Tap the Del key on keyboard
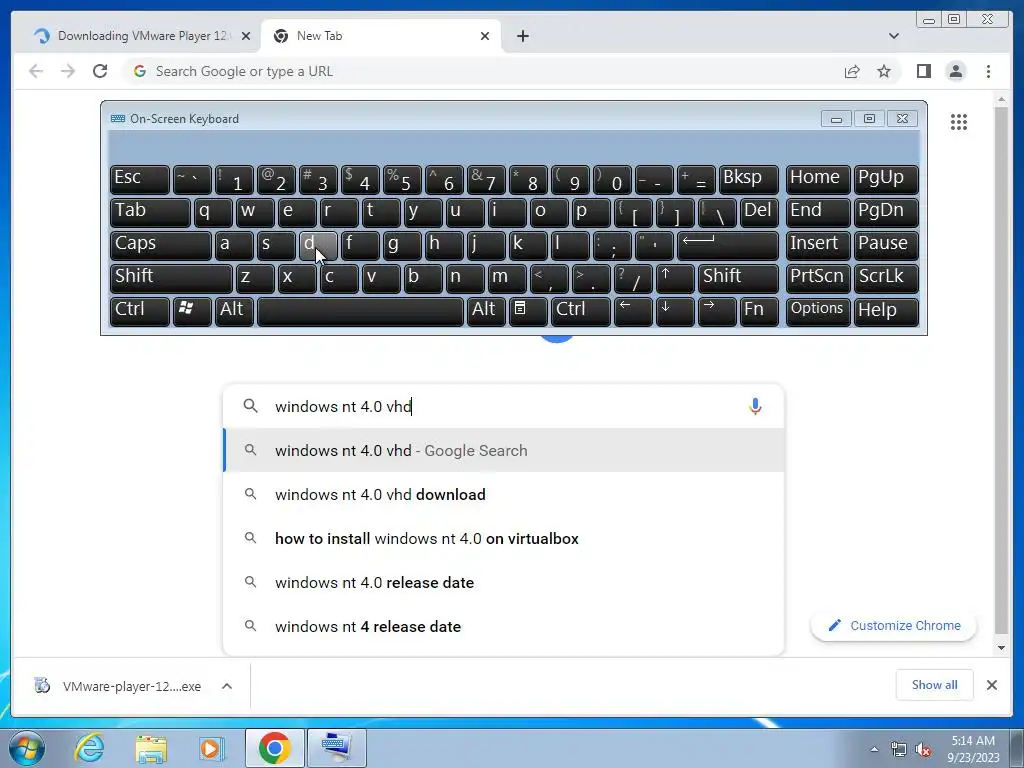The image size is (1024, 768). point(759,212)
